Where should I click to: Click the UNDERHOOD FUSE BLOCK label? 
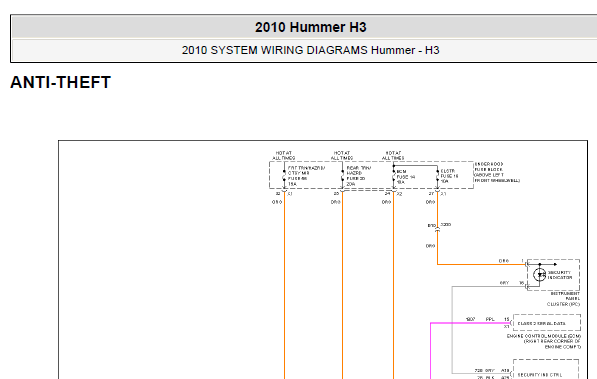[x=497, y=172]
